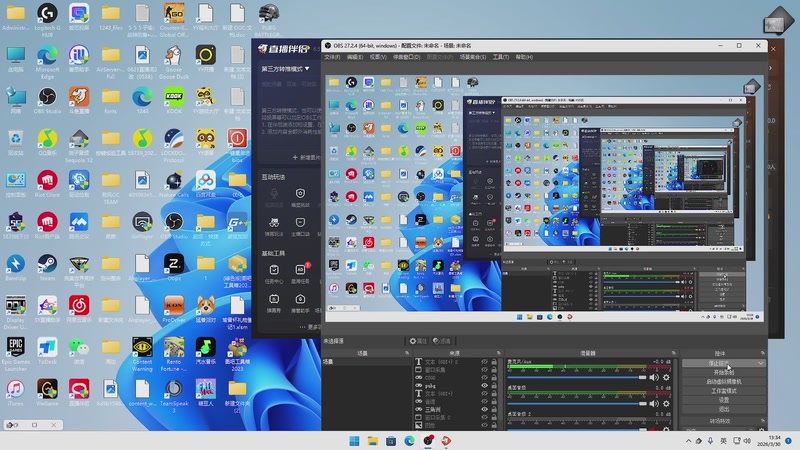Expand the 第三方推流模式 dropdown
Viewport: 800px width, 450px height.
click(x=285, y=69)
